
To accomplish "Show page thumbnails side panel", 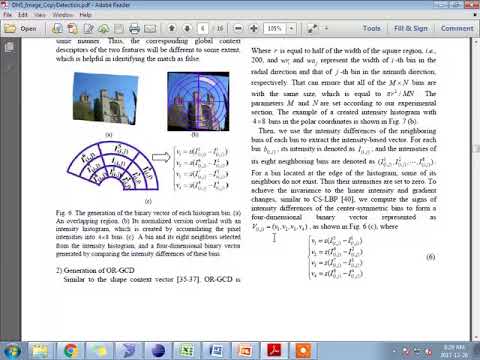I will point(9,47).
